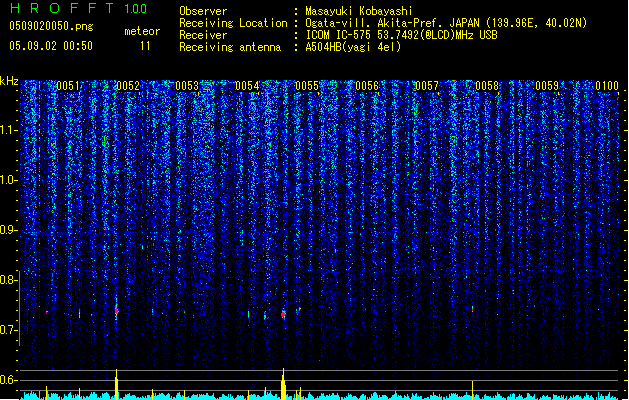Click the 0056 time marker
The image size is (629, 400).
367,86
